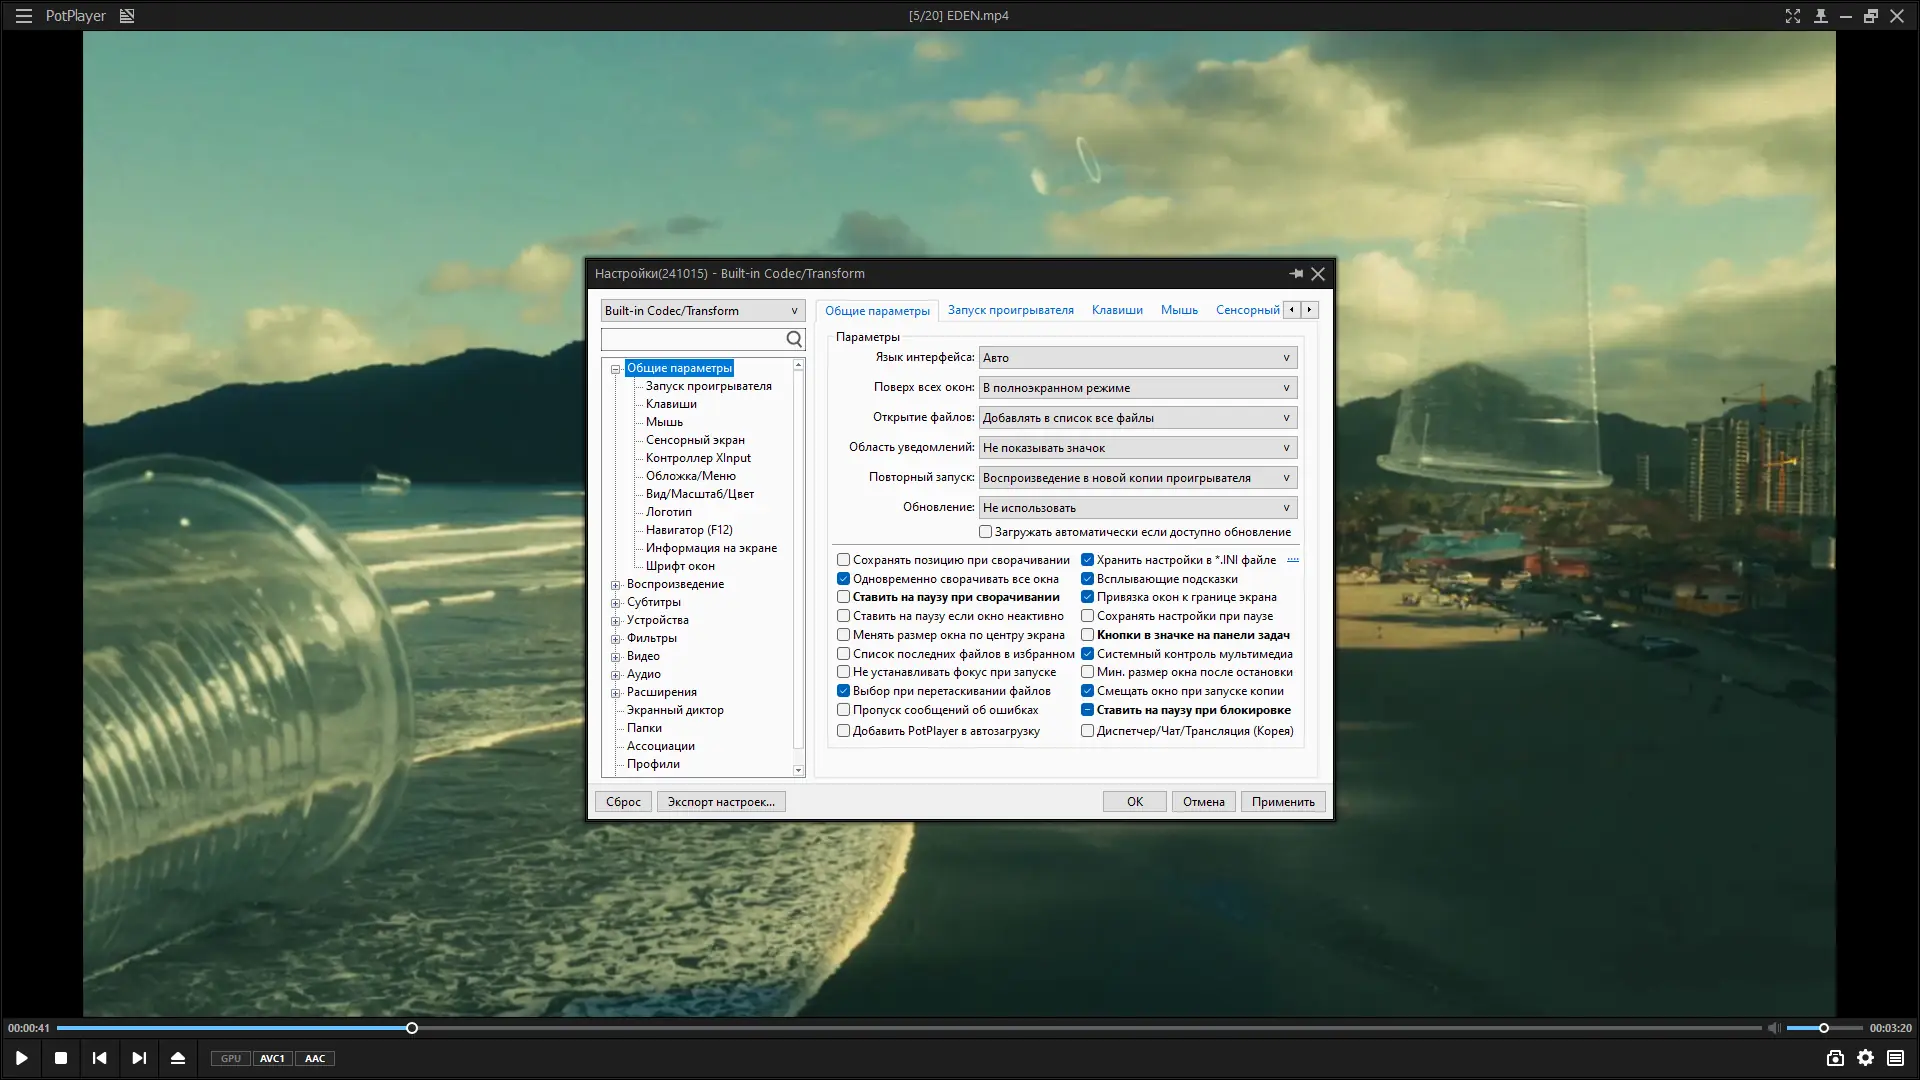Skip to the next track
This screenshot has height=1080, width=1920.
pos(139,1058)
